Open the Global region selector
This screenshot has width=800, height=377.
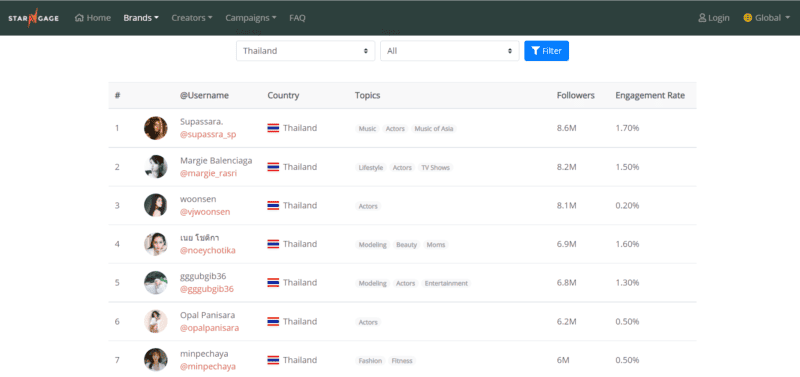point(767,18)
